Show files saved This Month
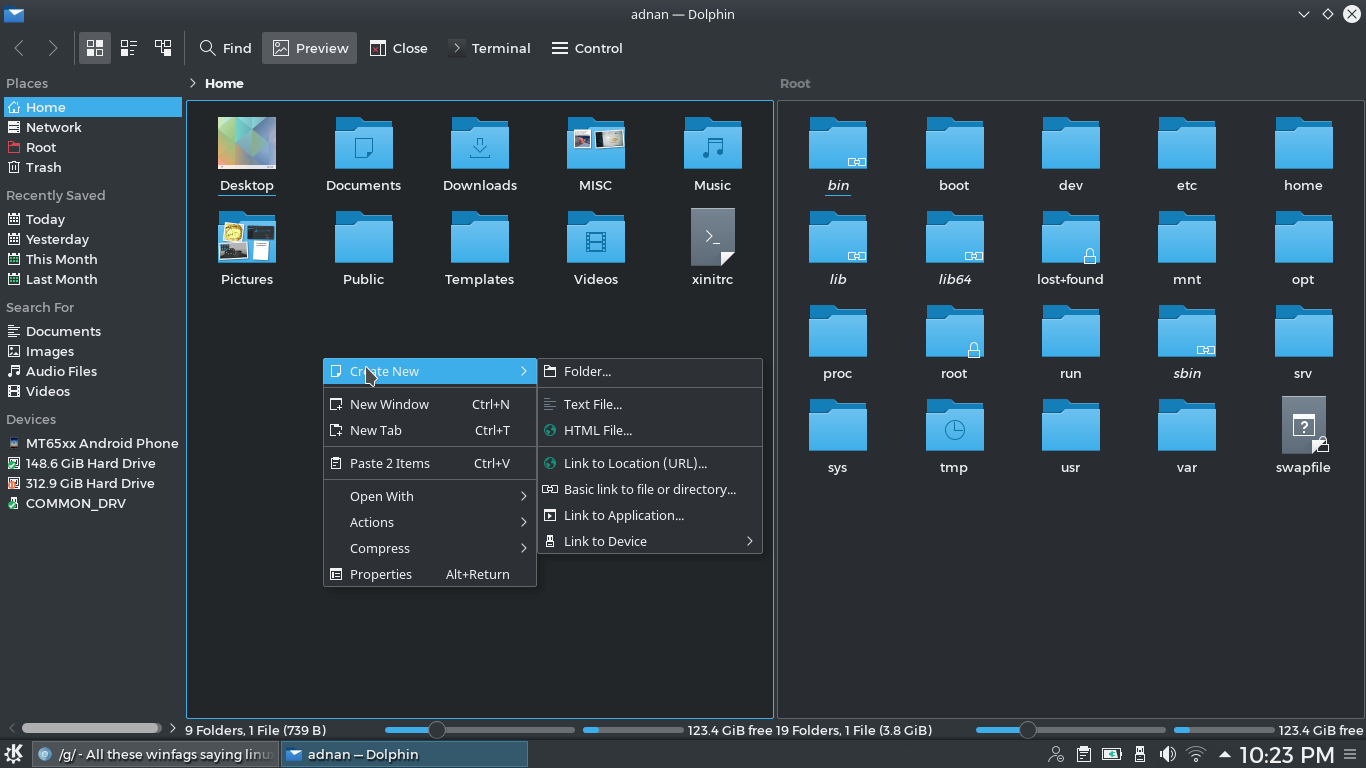This screenshot has width=1366, height=768. coord(92,259)
